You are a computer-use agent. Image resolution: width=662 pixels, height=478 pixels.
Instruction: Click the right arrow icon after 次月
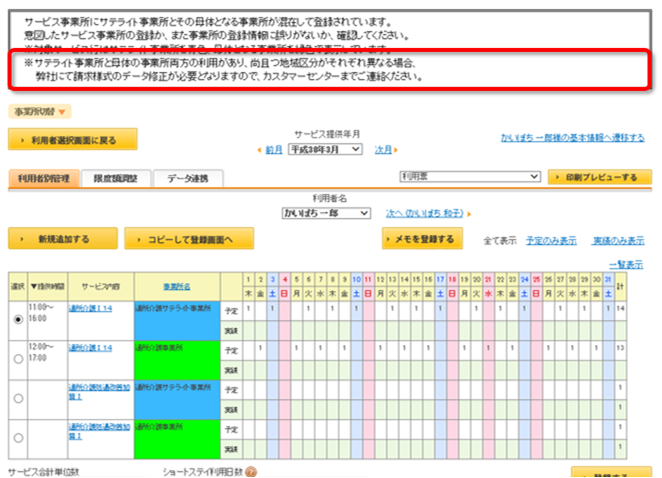coord(396,150)
